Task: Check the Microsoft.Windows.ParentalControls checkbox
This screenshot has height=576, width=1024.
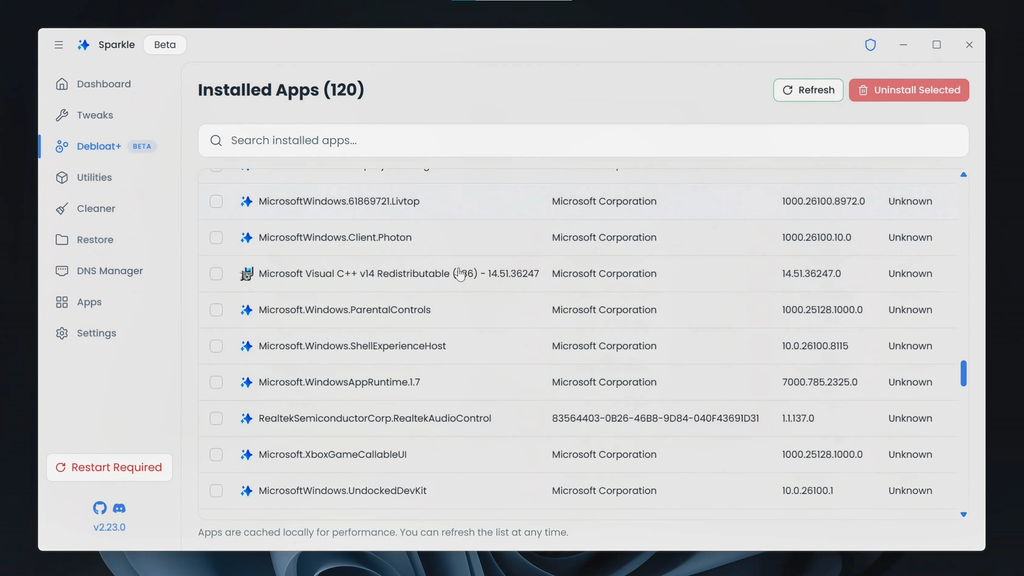Action: (x=216, y=310)
